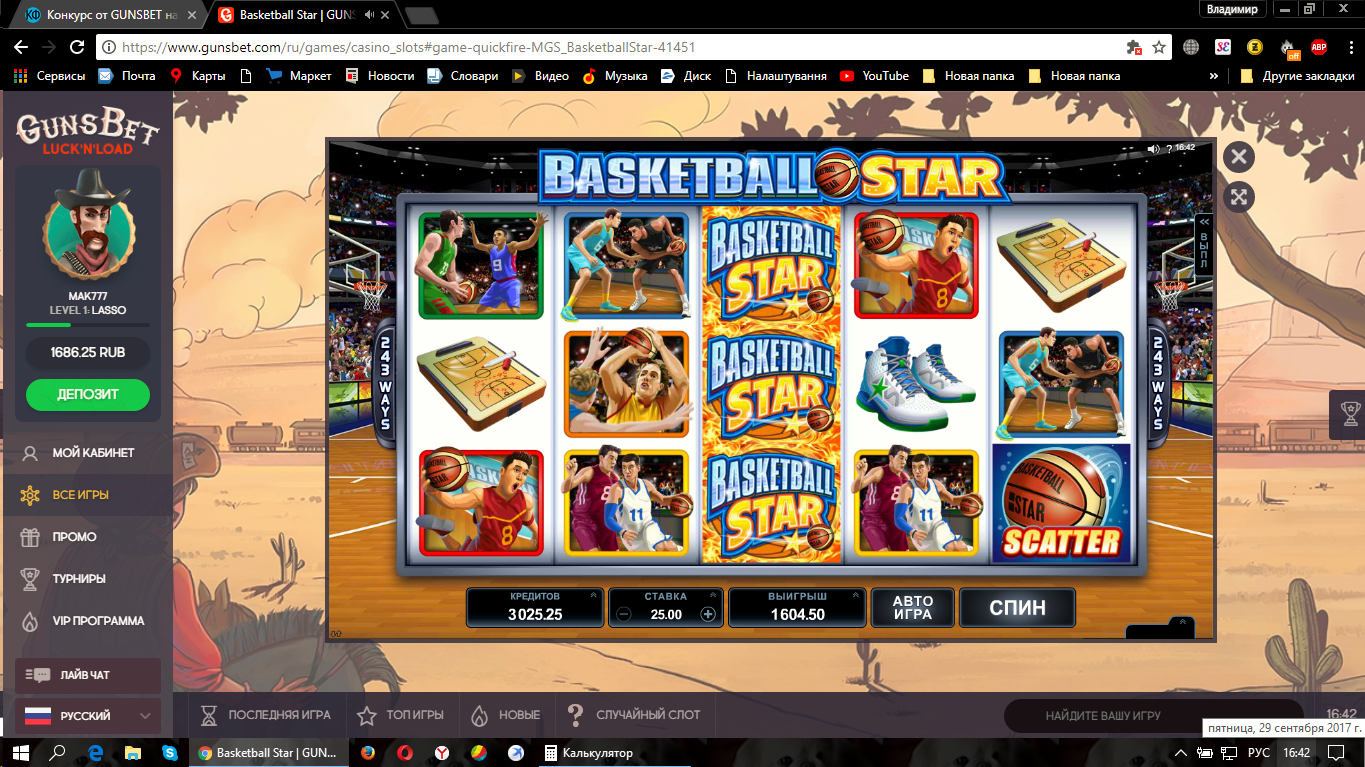Click the Scatter basketball symbol
Screen dimensions: 1365x767
tap(1061, 503)
